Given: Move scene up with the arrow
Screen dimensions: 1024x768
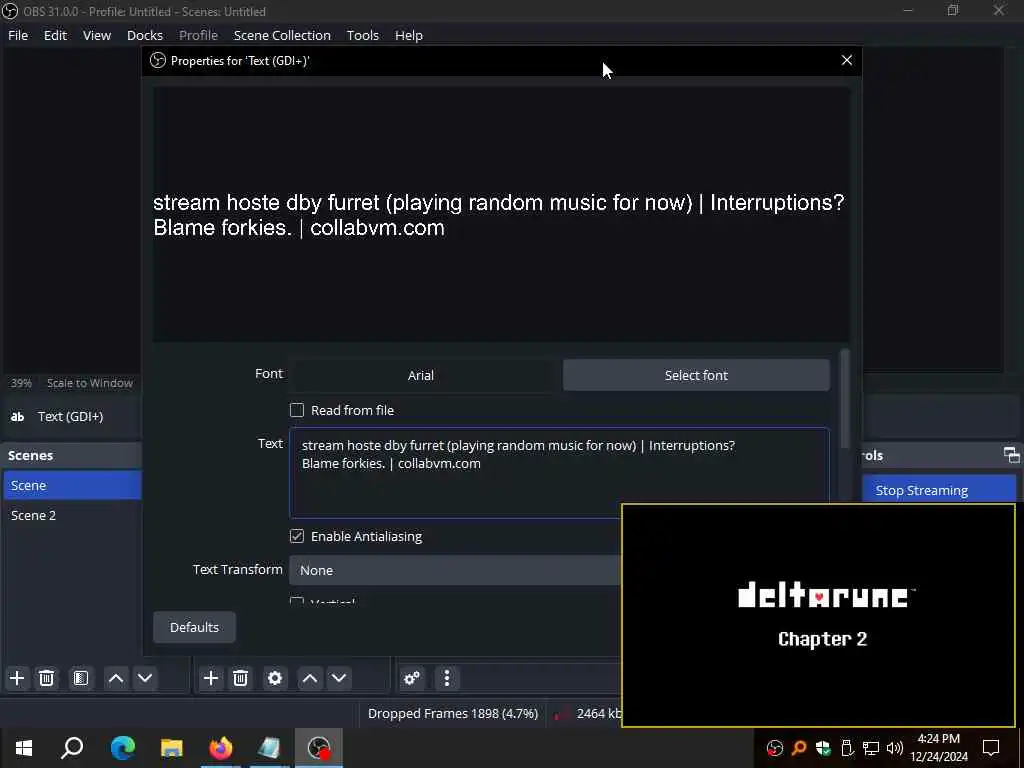Looking at the screenshot, I should tap(116, 678).
